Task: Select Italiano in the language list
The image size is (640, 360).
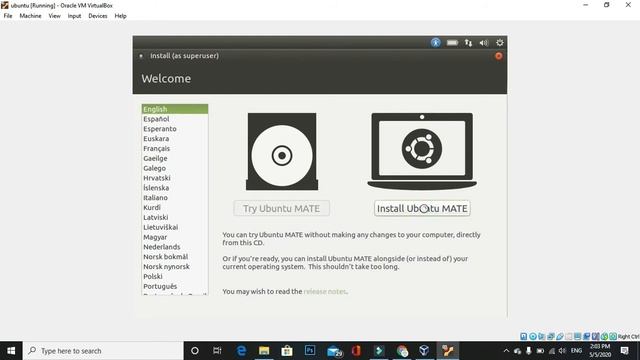Action: point(175,198)
